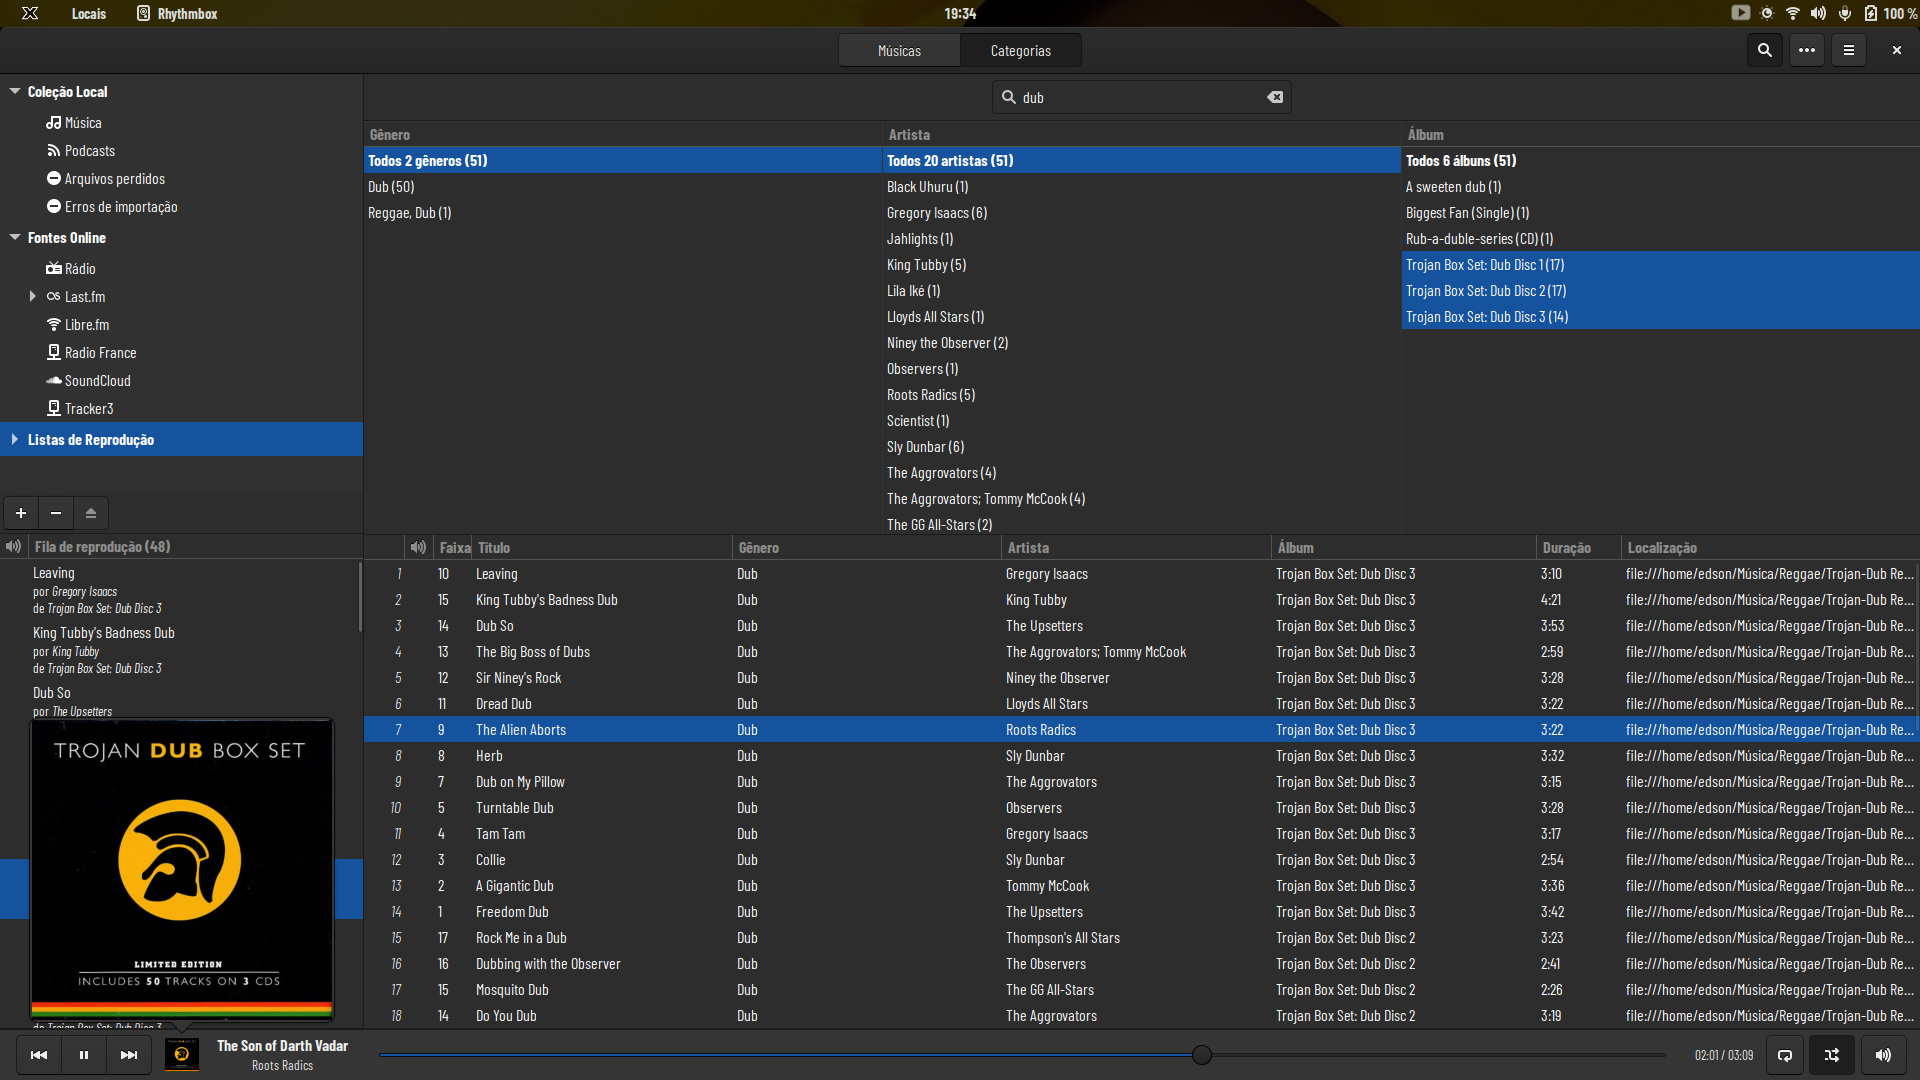Image resolution: width=1920 pixels, height=1080 pixels.
Task: Open the three-dots more options menu
Action: click(1806, 50)
